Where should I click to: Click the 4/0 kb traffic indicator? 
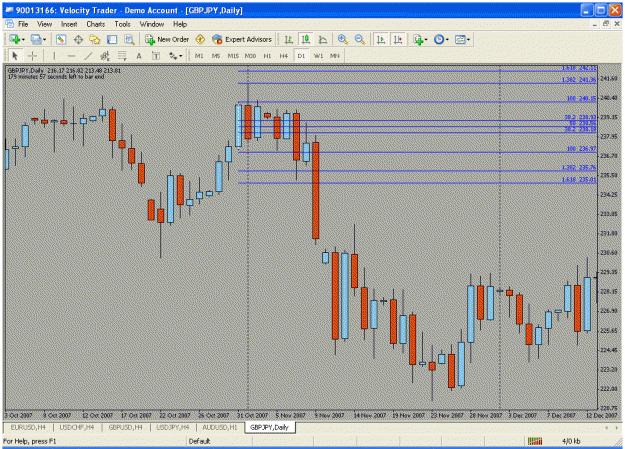[571, 441]
